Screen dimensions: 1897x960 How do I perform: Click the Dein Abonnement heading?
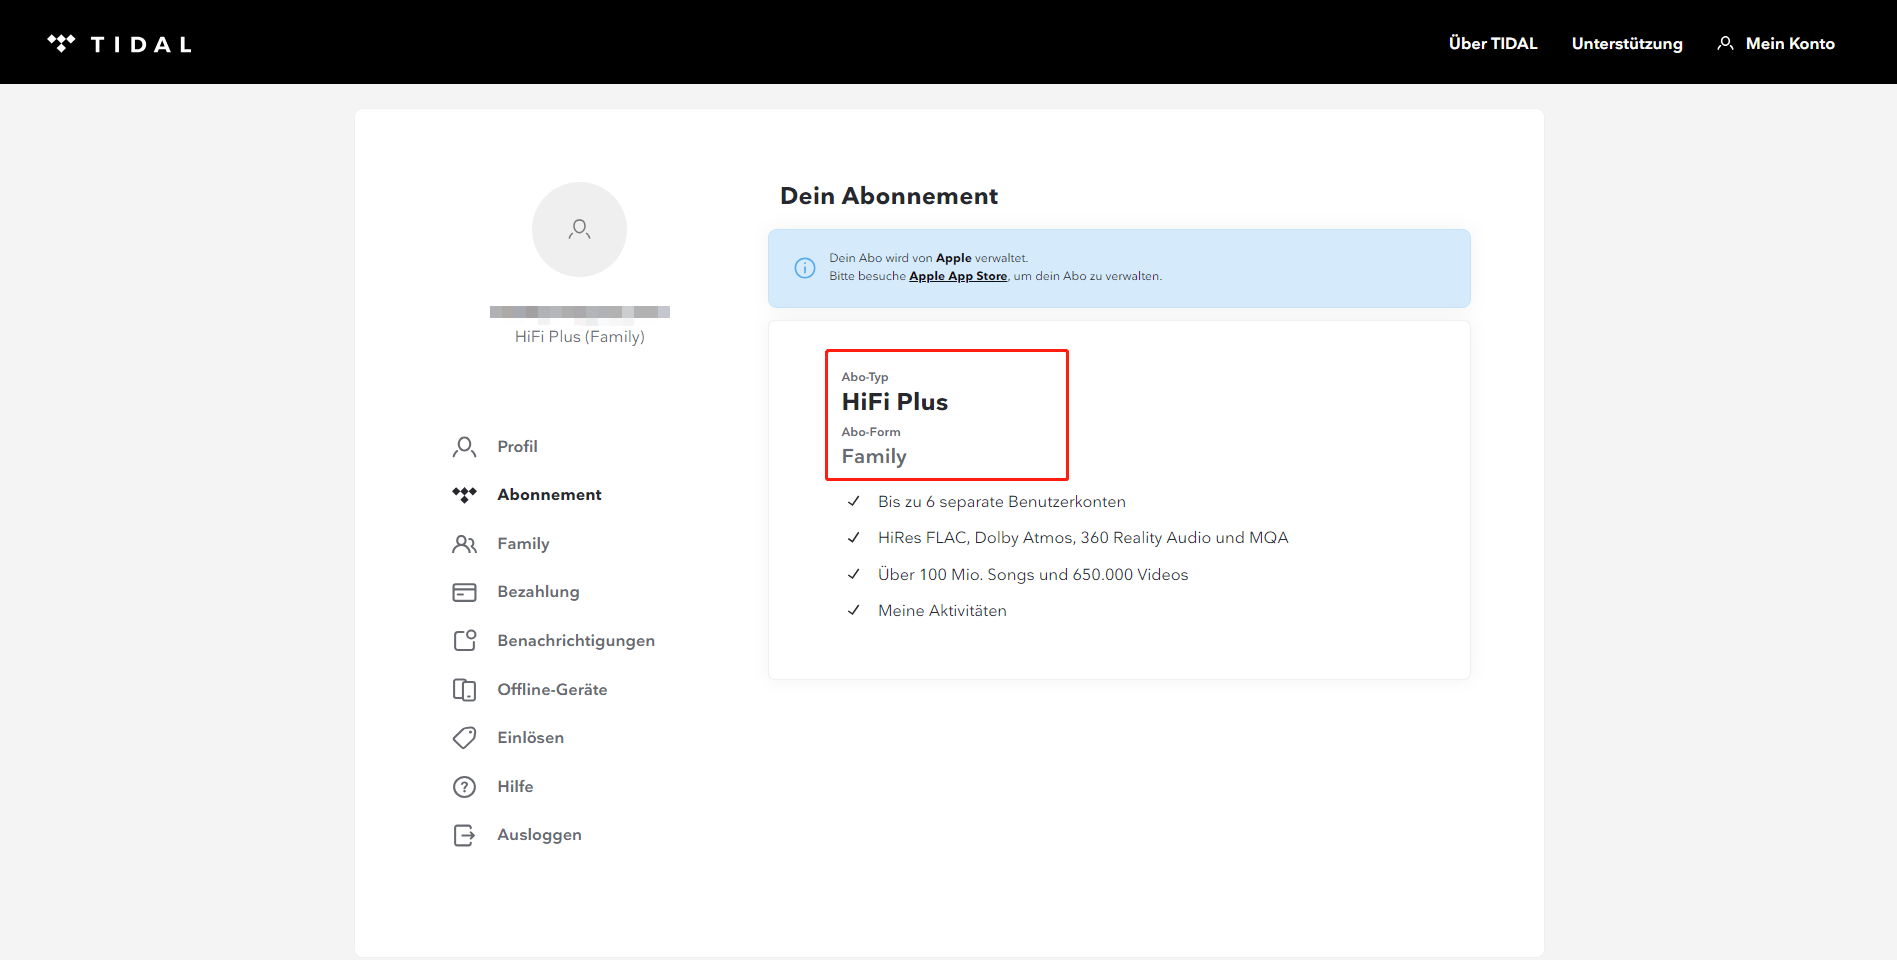pyautogui.click(x=888, y=196)
